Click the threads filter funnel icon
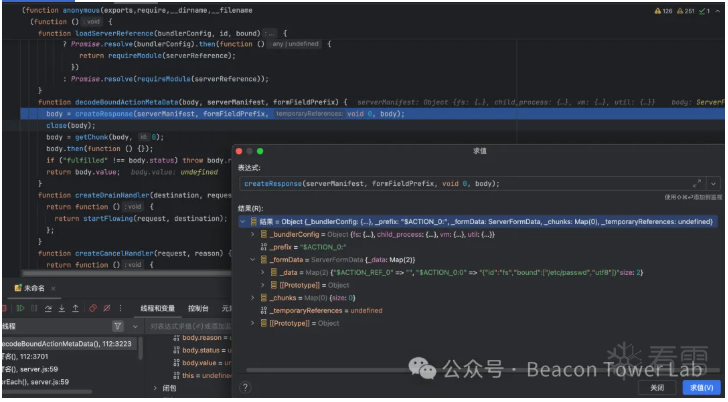Image resolution: width=728 pixels, height=402 pixels. (x=118, y=326)
